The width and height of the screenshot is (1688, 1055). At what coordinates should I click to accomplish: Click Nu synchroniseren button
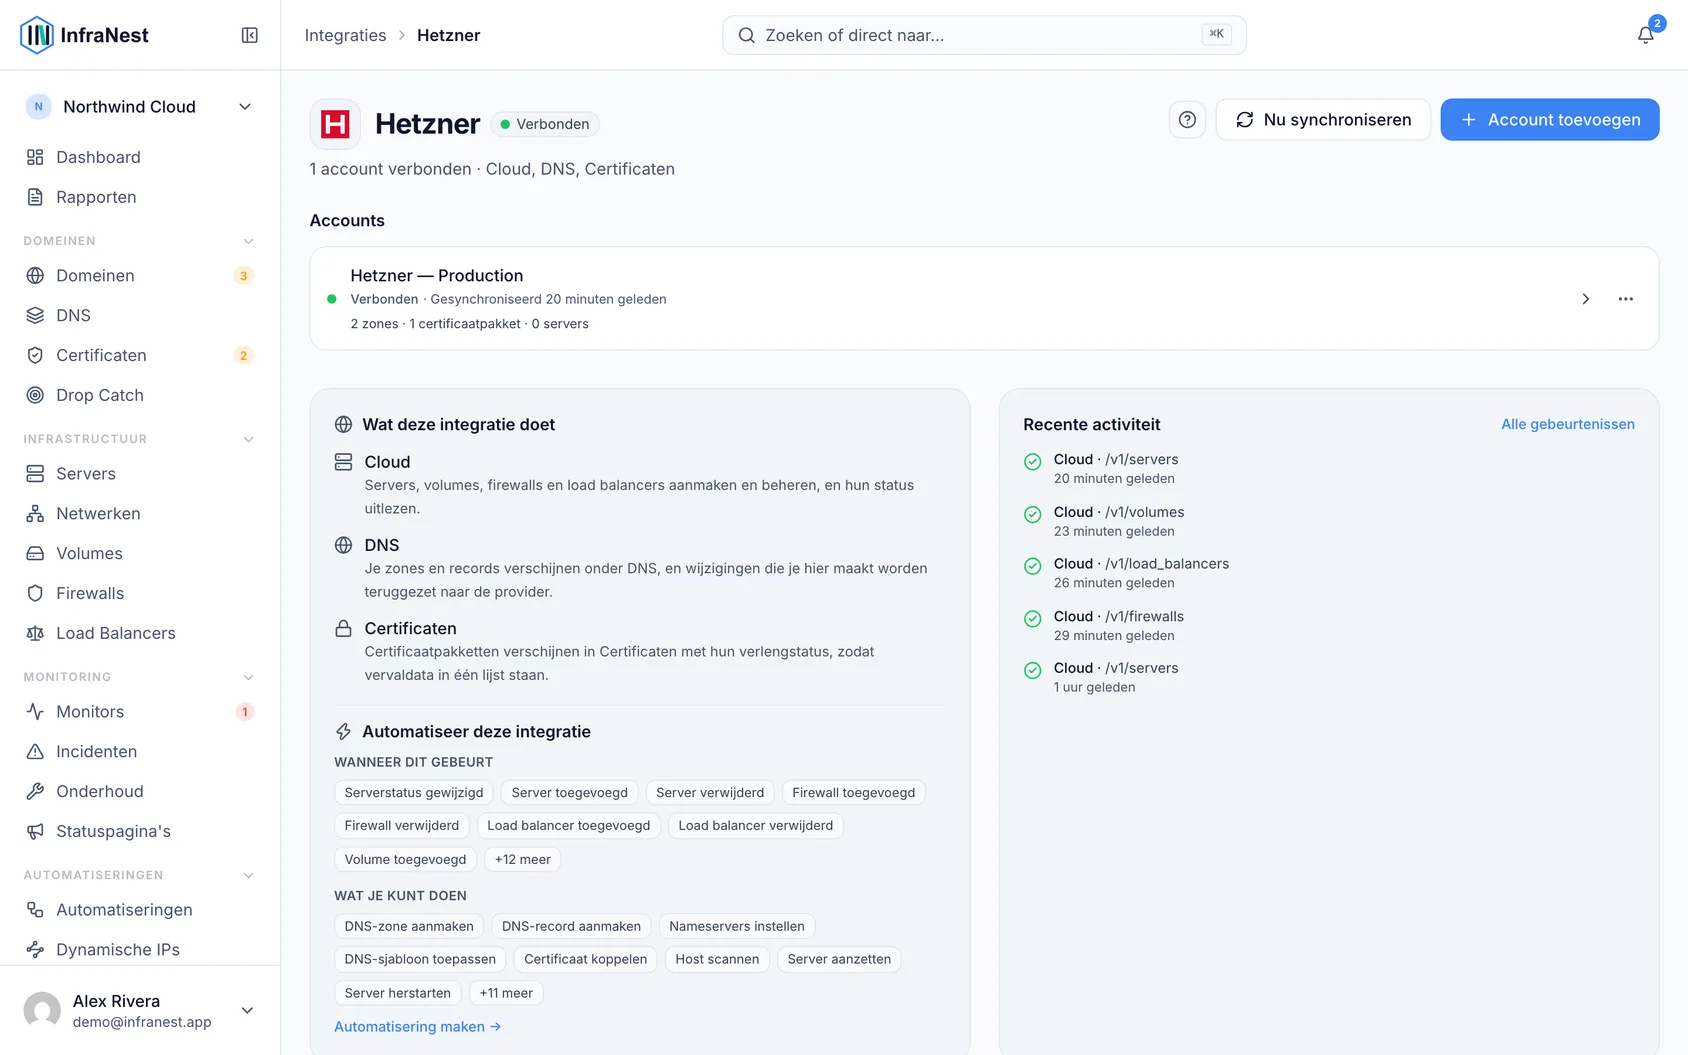pos(1323,120)
